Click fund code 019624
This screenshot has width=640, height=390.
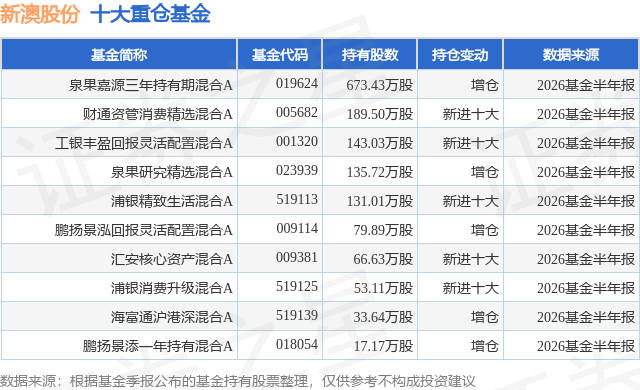click(297, 84)
